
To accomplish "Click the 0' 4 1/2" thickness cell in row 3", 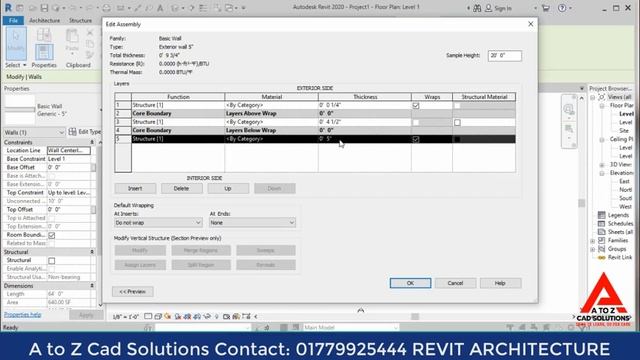I will 364,122.
